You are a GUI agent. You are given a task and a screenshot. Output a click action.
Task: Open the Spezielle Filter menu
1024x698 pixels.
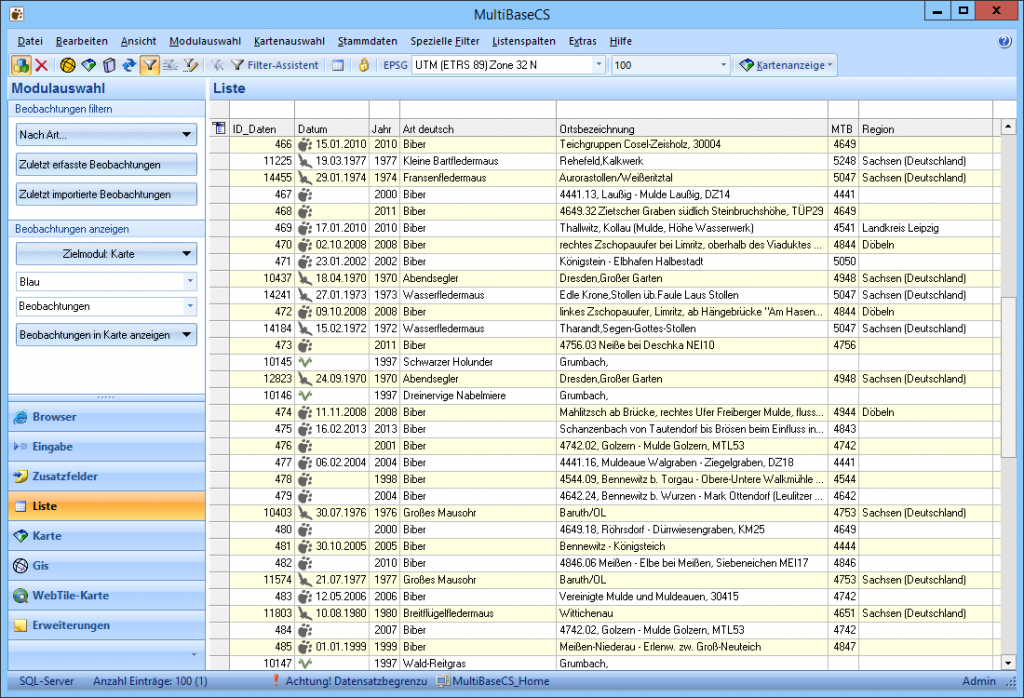click(x=445, y=41)
